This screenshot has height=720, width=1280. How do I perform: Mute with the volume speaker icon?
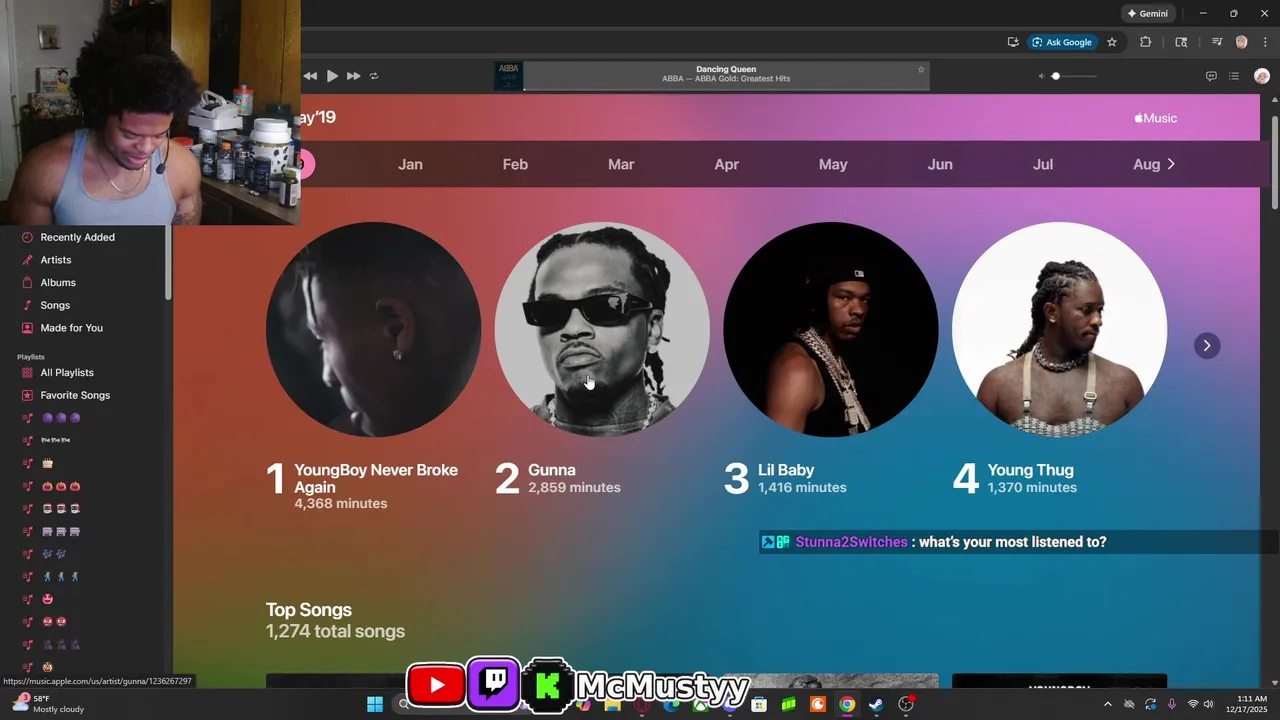(x=1040, y=76)
